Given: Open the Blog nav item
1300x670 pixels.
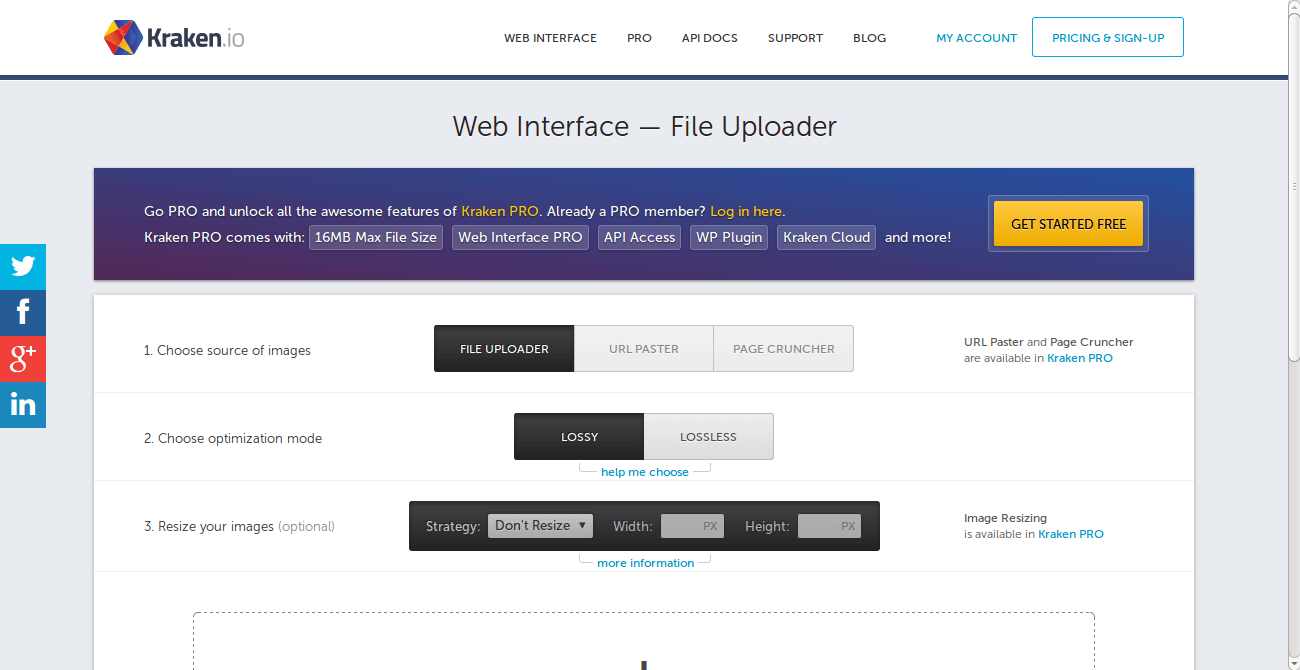Looking at the screenshot, I should click(x=869, y=38).
